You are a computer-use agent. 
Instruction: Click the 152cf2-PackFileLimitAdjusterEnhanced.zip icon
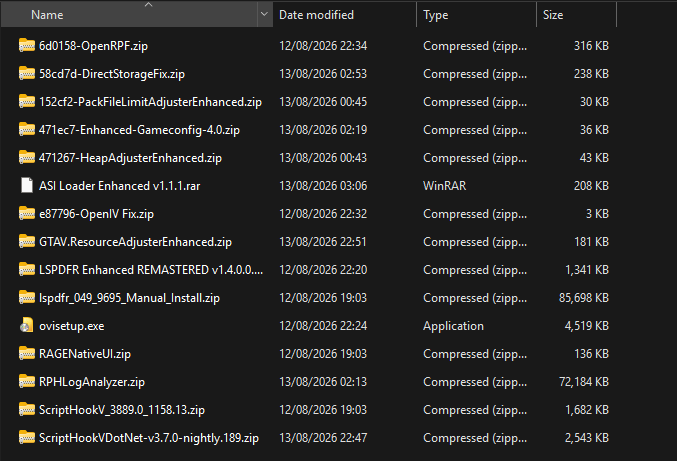coord(27,101)
